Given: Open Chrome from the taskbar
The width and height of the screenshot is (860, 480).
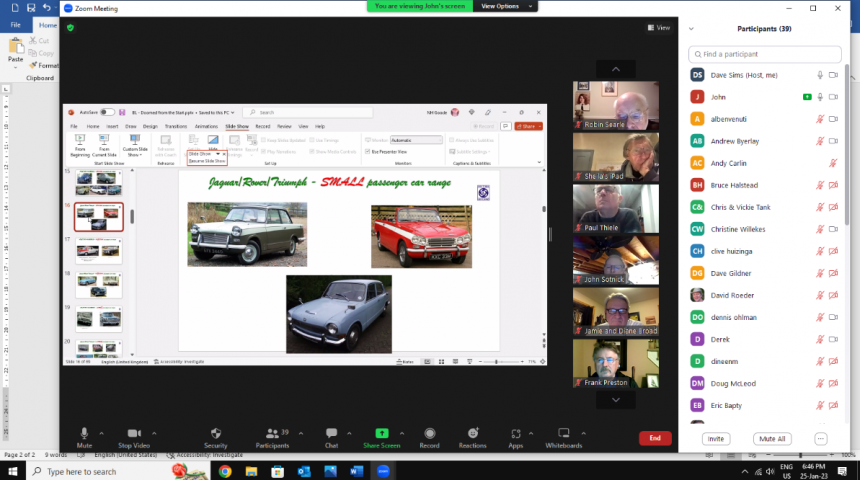Looking at the screenshot, I should tap(225, 471).
